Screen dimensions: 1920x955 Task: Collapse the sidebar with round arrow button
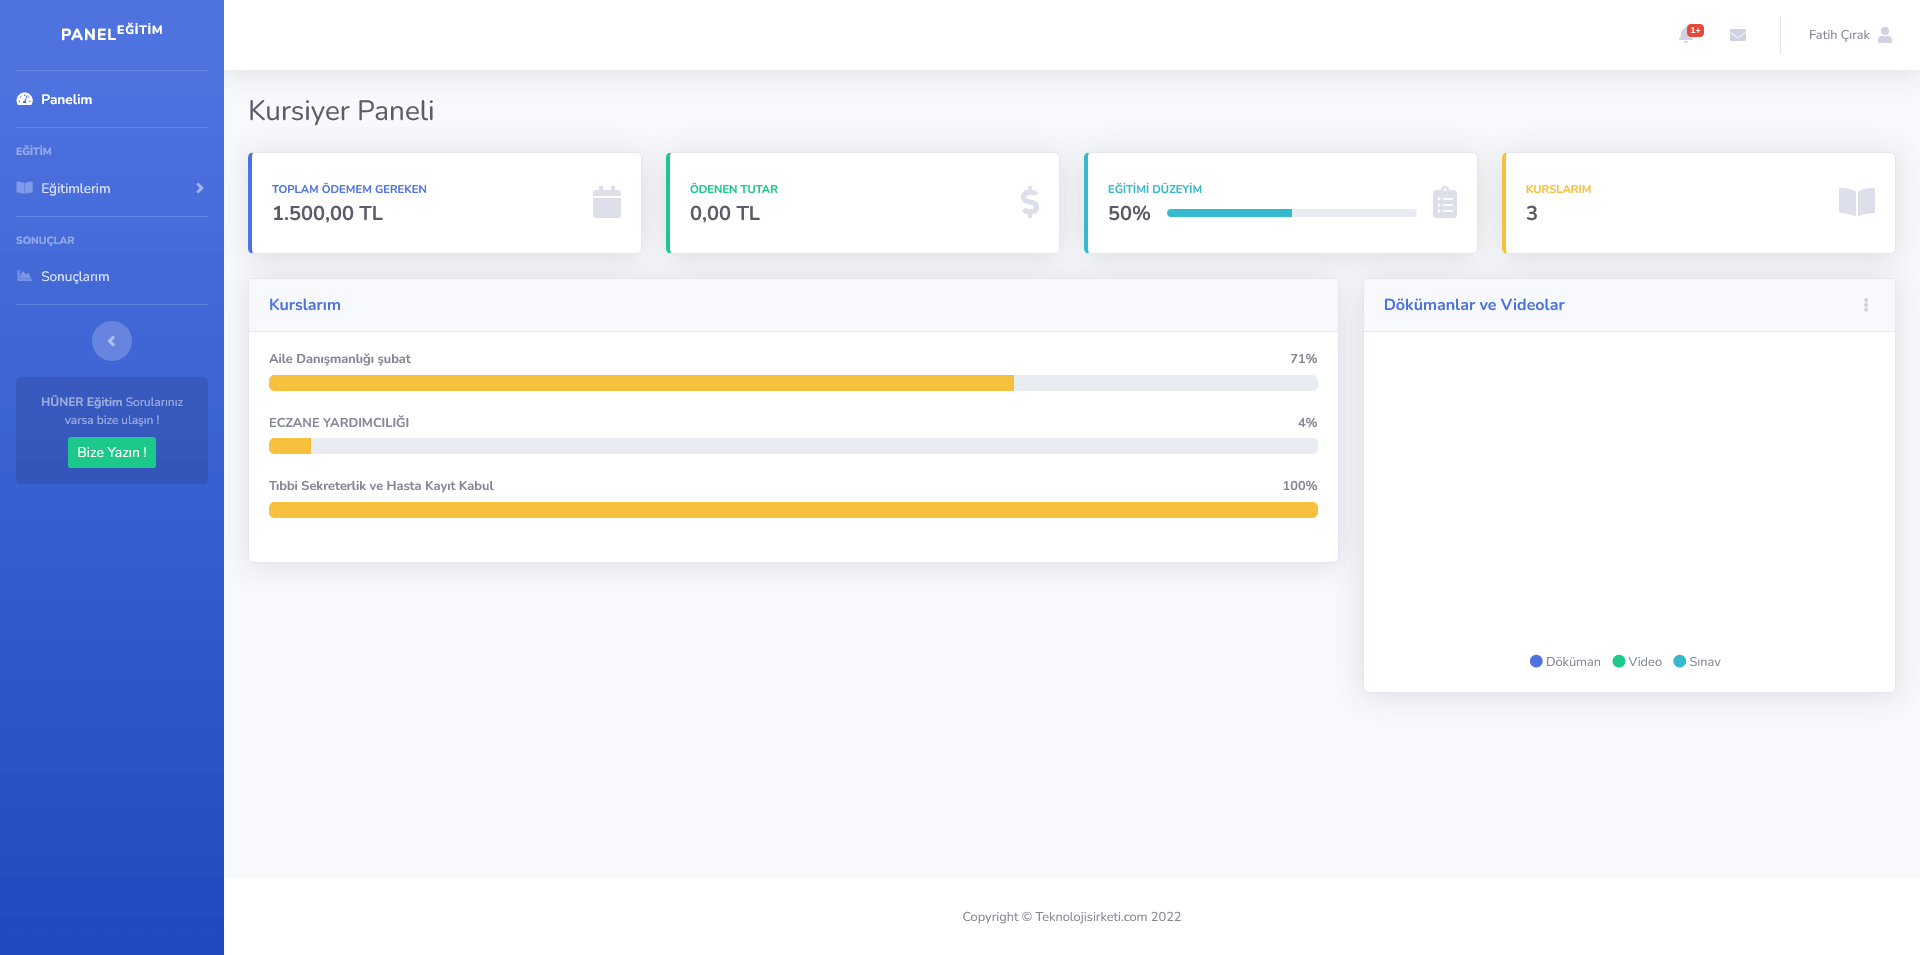pyautogui.click(x=112, y=341)
